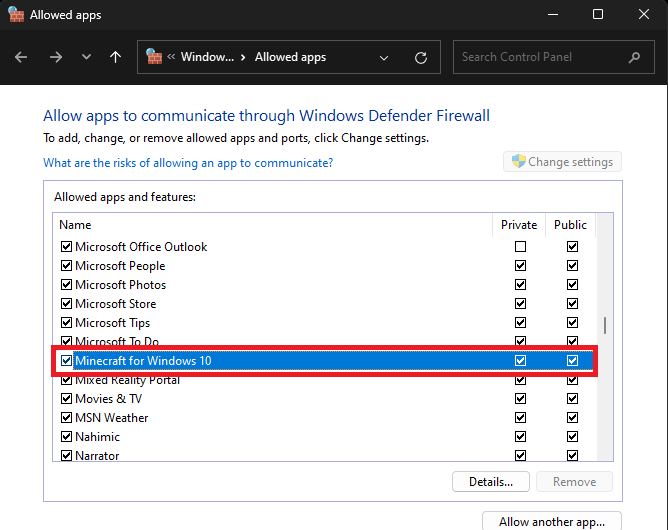Click the firewall icon in address bar

click(155, 57)
